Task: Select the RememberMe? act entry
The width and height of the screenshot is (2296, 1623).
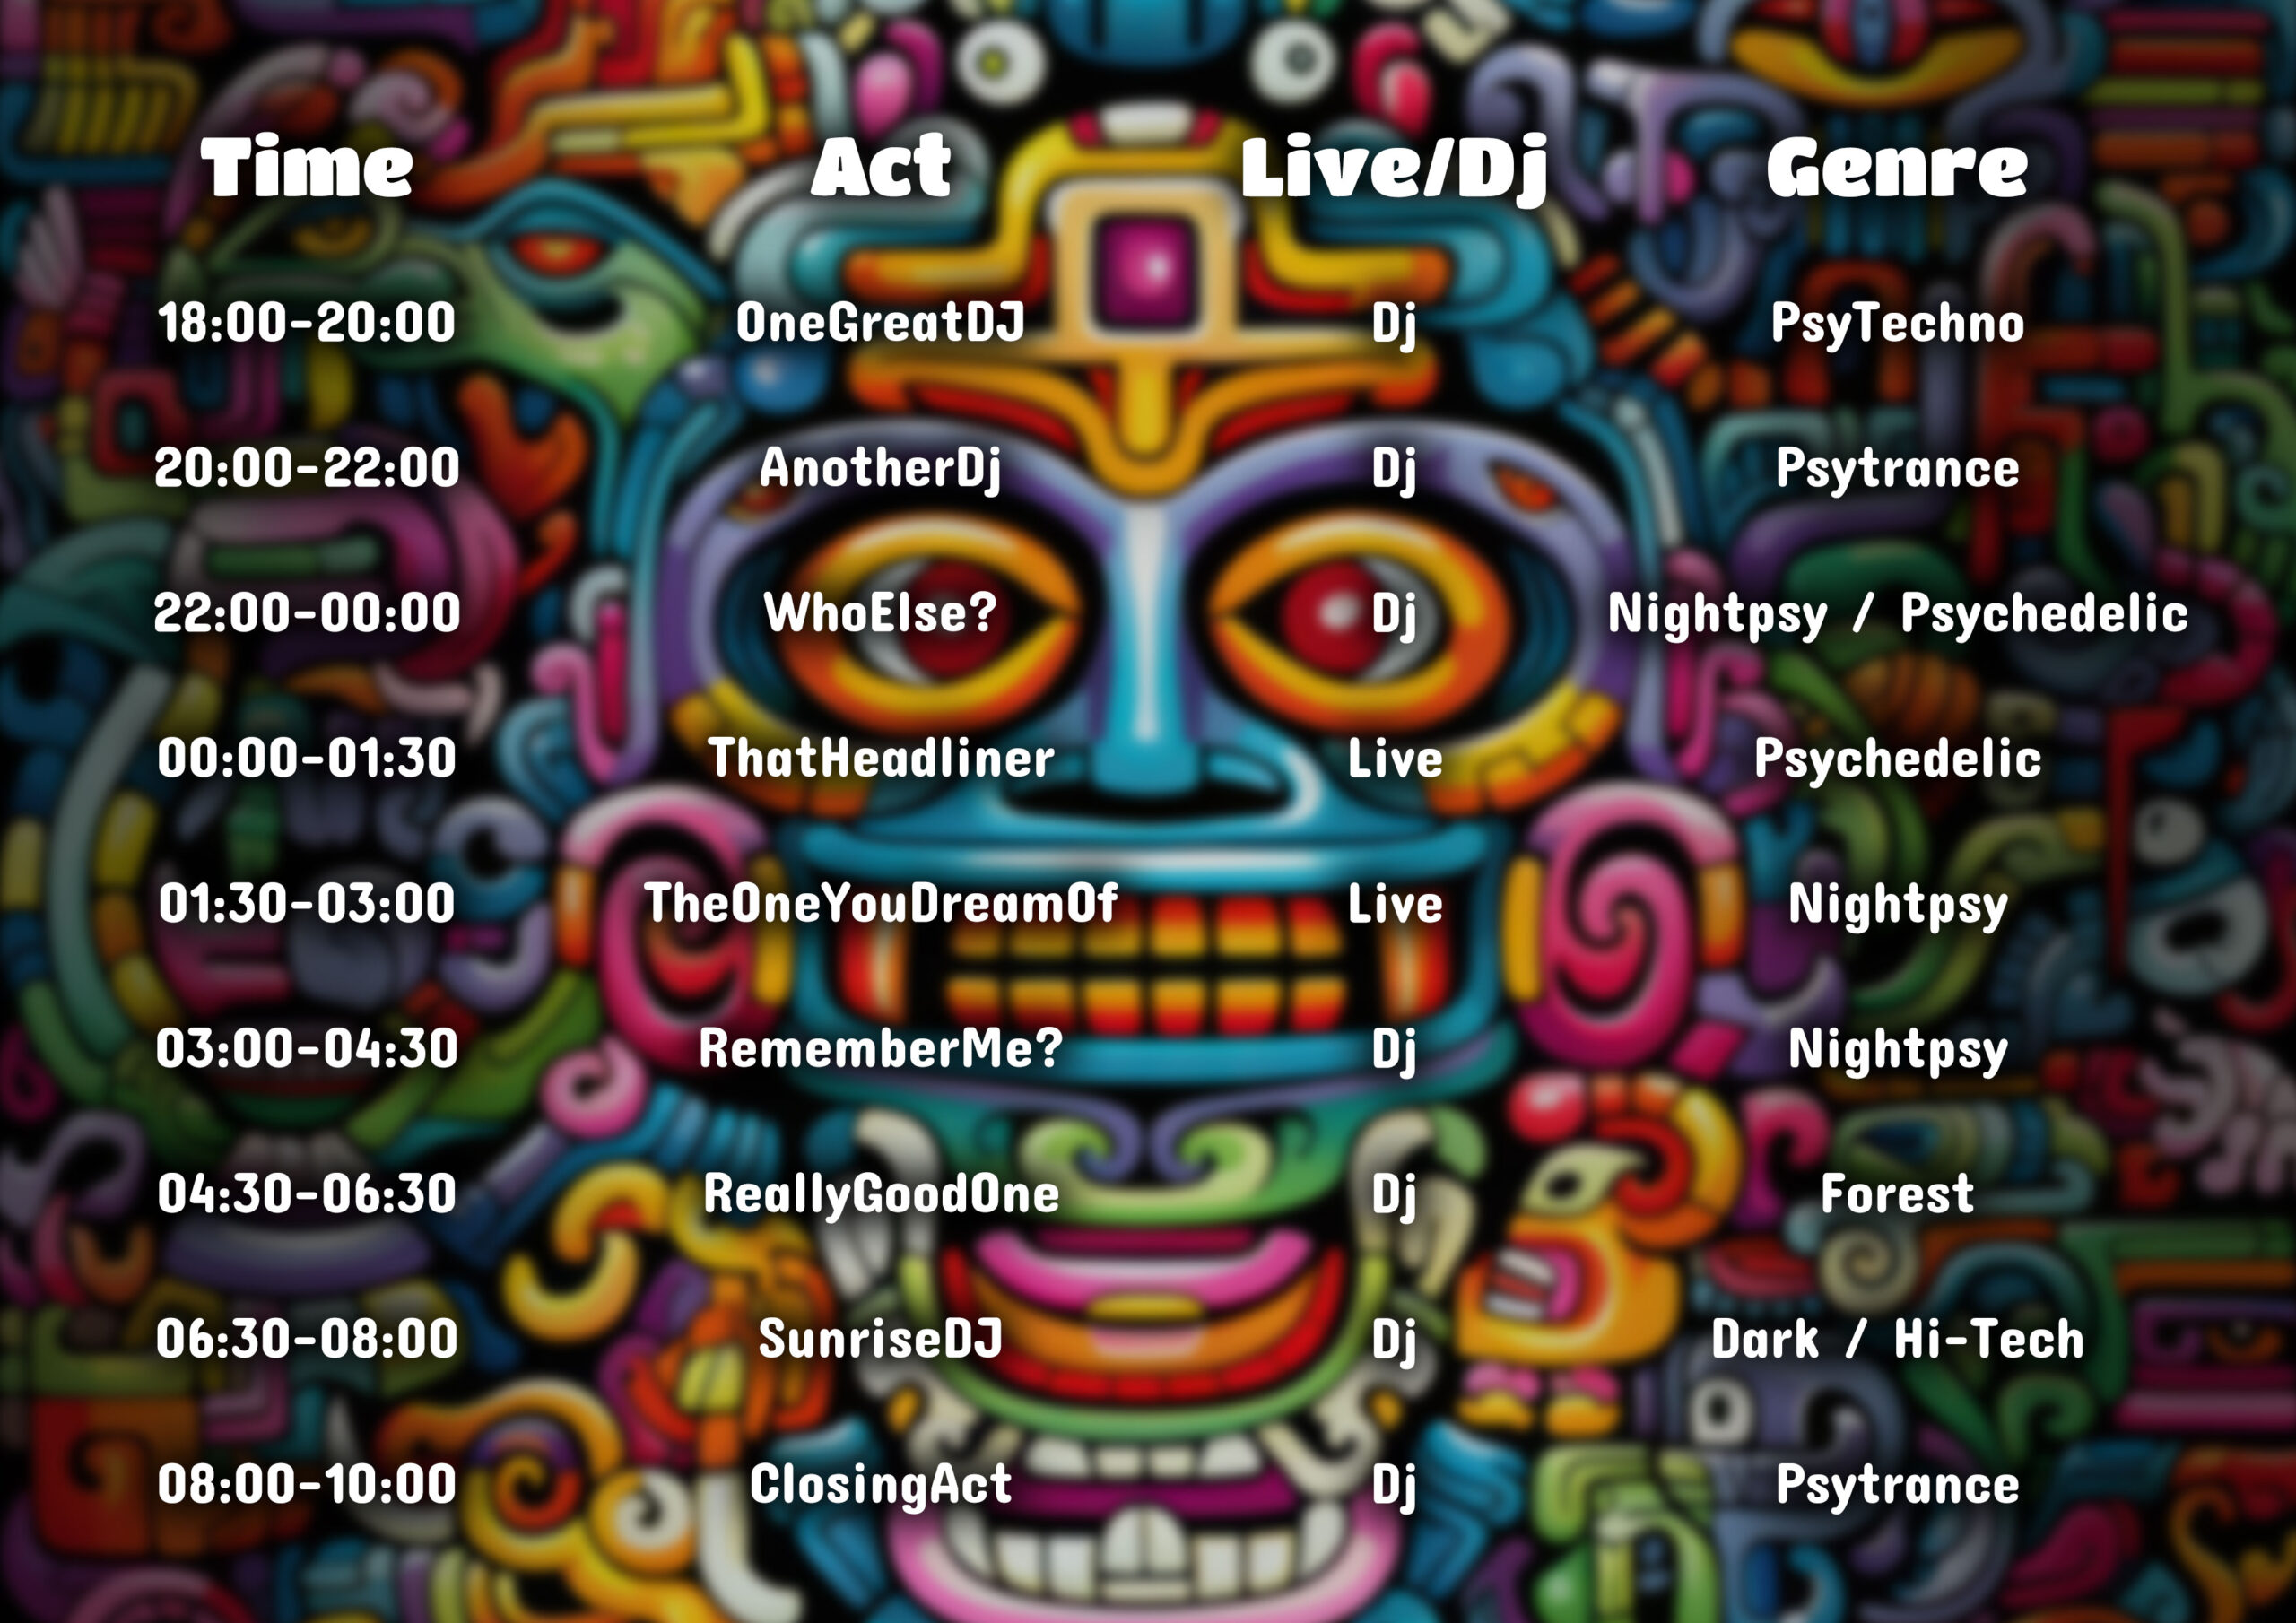Action: pyautogui.click(x=881, y=1048)
